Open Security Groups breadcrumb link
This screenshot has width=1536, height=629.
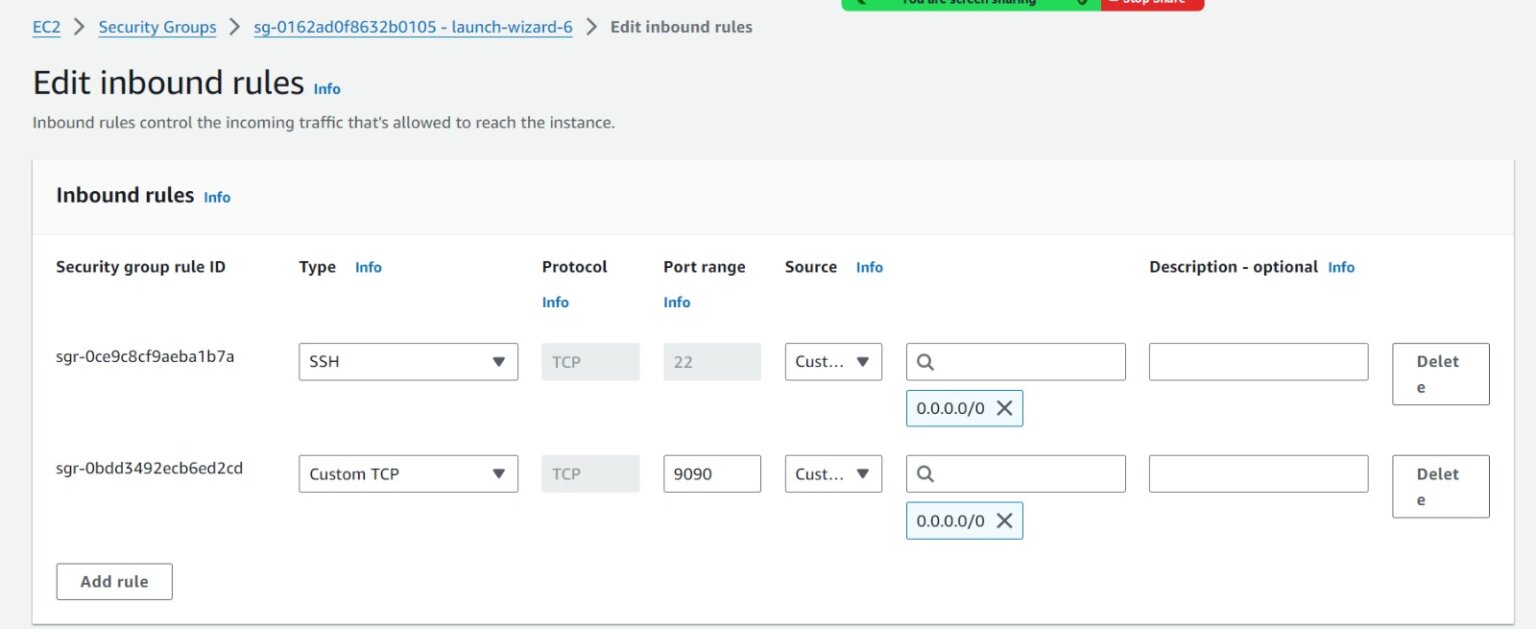click(157, 27)
